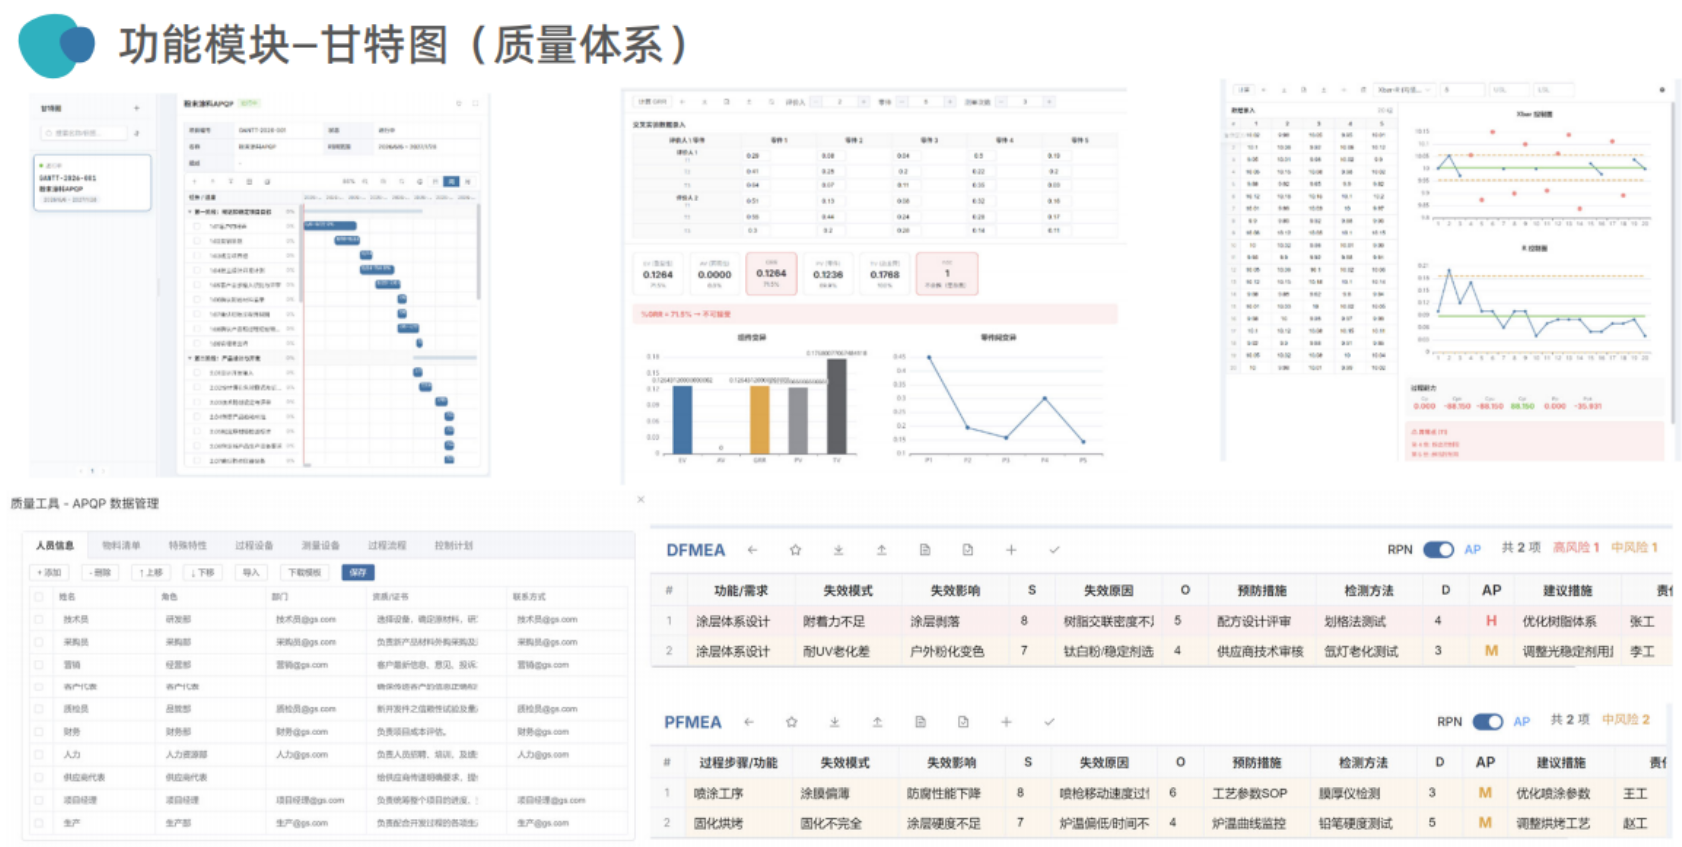
Task: Open the 人员信息 tab
Action: (55, 546)
